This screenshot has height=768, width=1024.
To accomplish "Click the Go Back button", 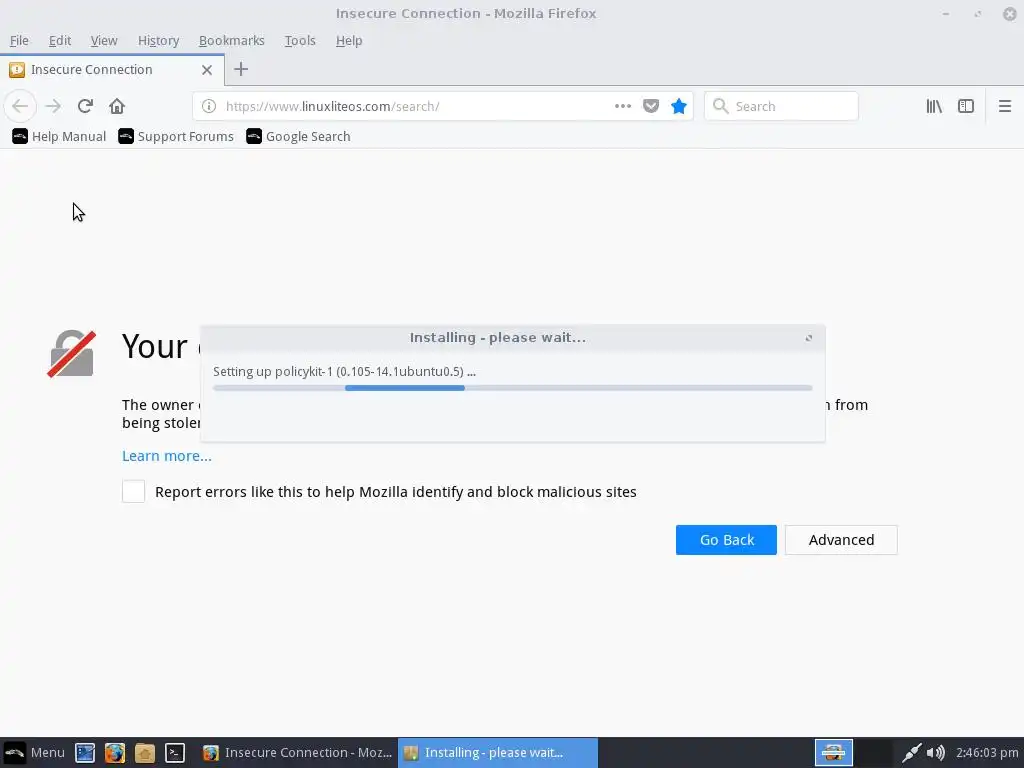I will coord(726,540).
